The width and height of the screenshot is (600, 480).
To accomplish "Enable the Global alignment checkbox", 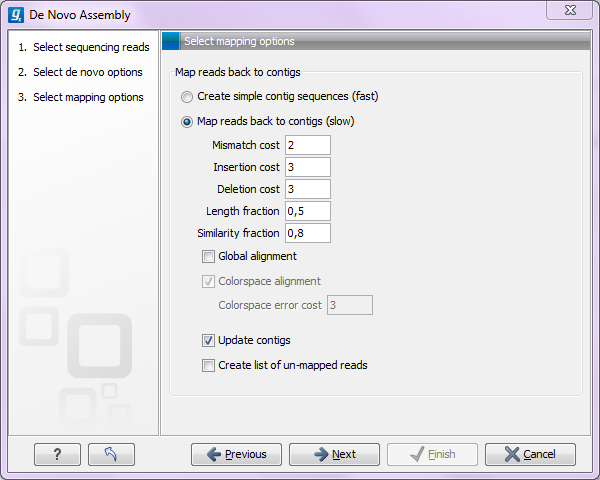I will pyautogui.click(x=209, y=257).
